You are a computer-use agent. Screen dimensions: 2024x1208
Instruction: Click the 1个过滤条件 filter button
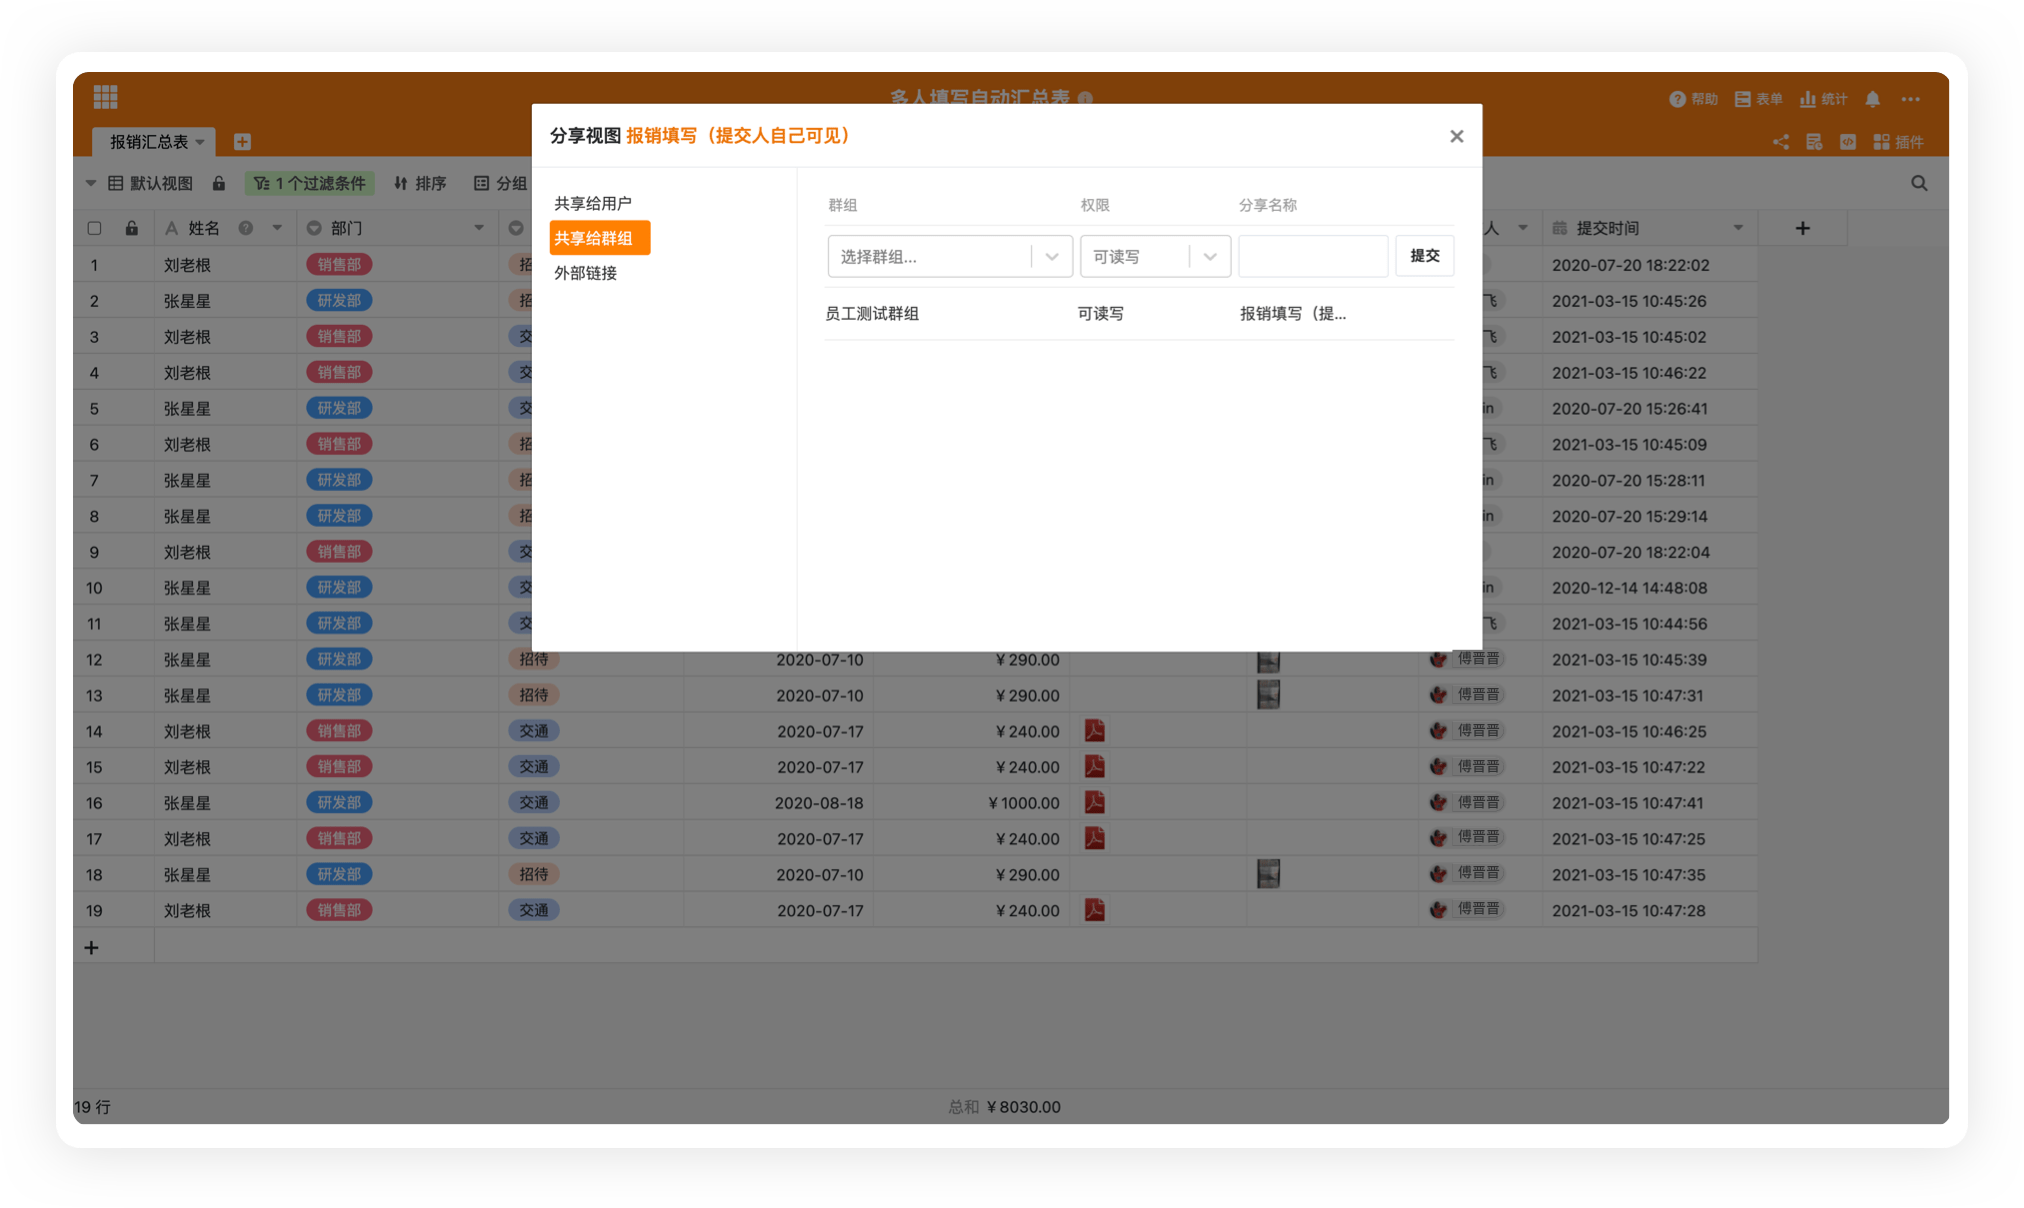[310, 183]
